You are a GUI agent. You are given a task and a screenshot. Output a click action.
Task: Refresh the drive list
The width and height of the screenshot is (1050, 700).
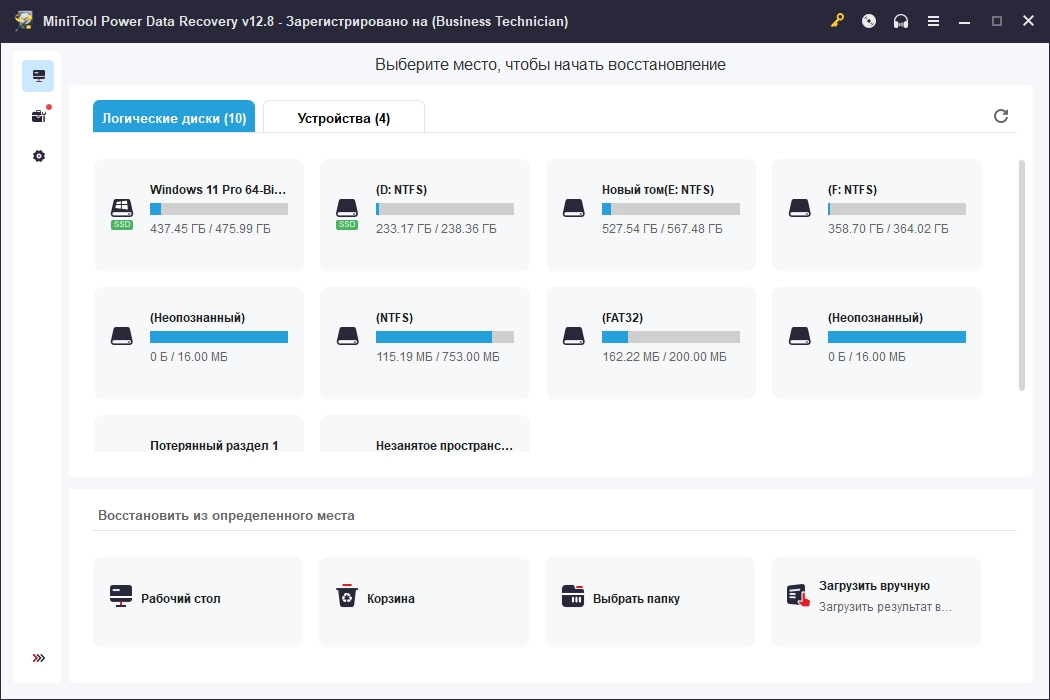[1000, 116]
